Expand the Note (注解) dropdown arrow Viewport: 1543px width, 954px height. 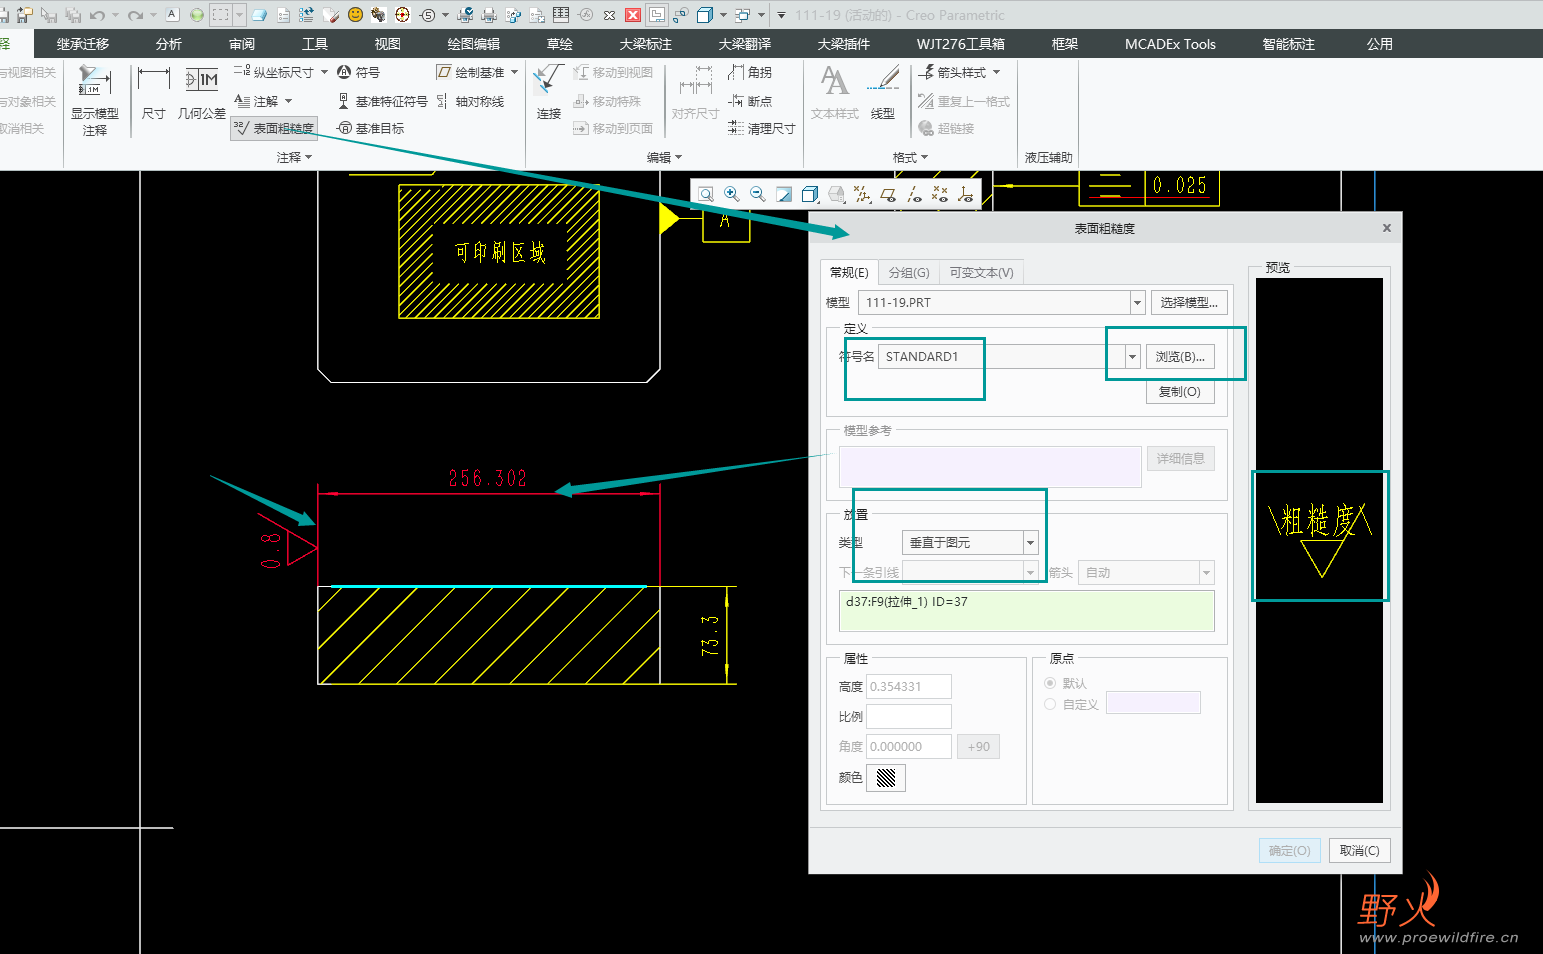coord(288,101)
